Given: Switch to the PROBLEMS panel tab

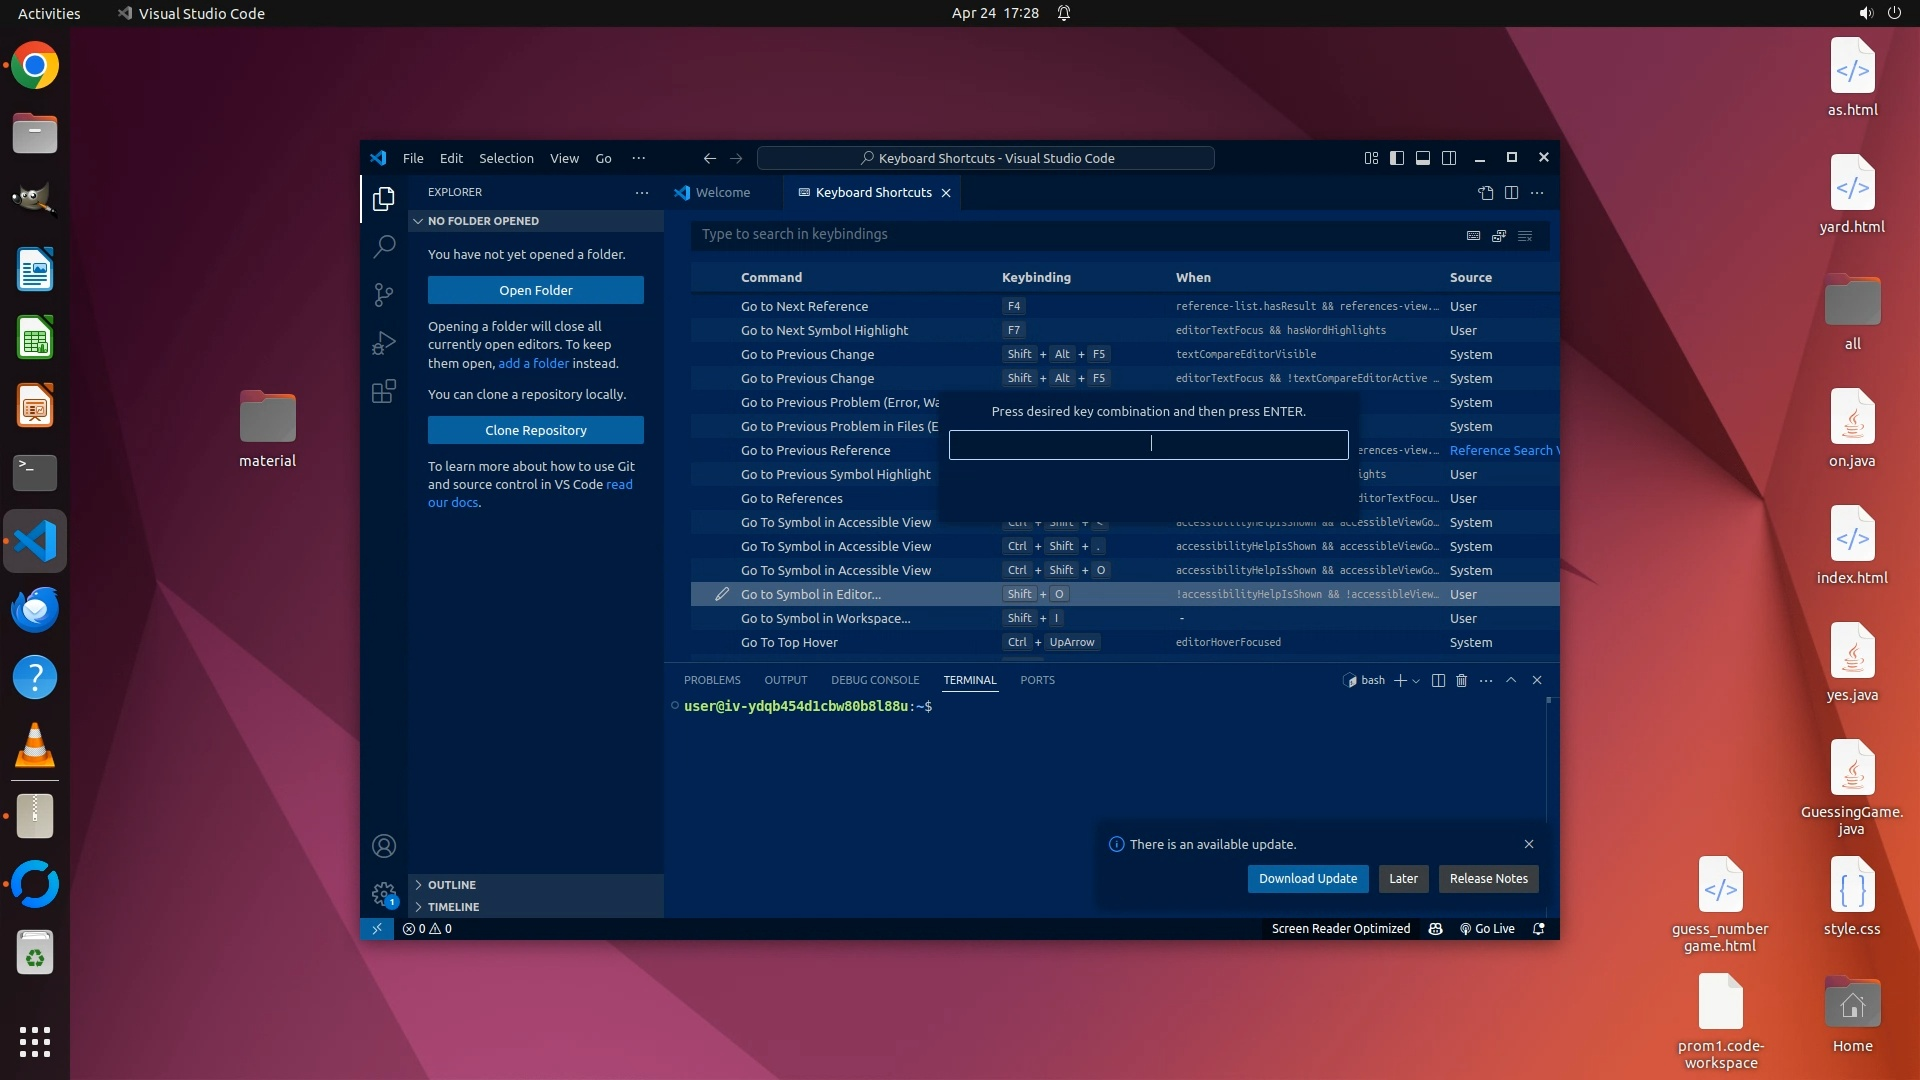Looking at the screenshot, I should [x=712, y=680].
